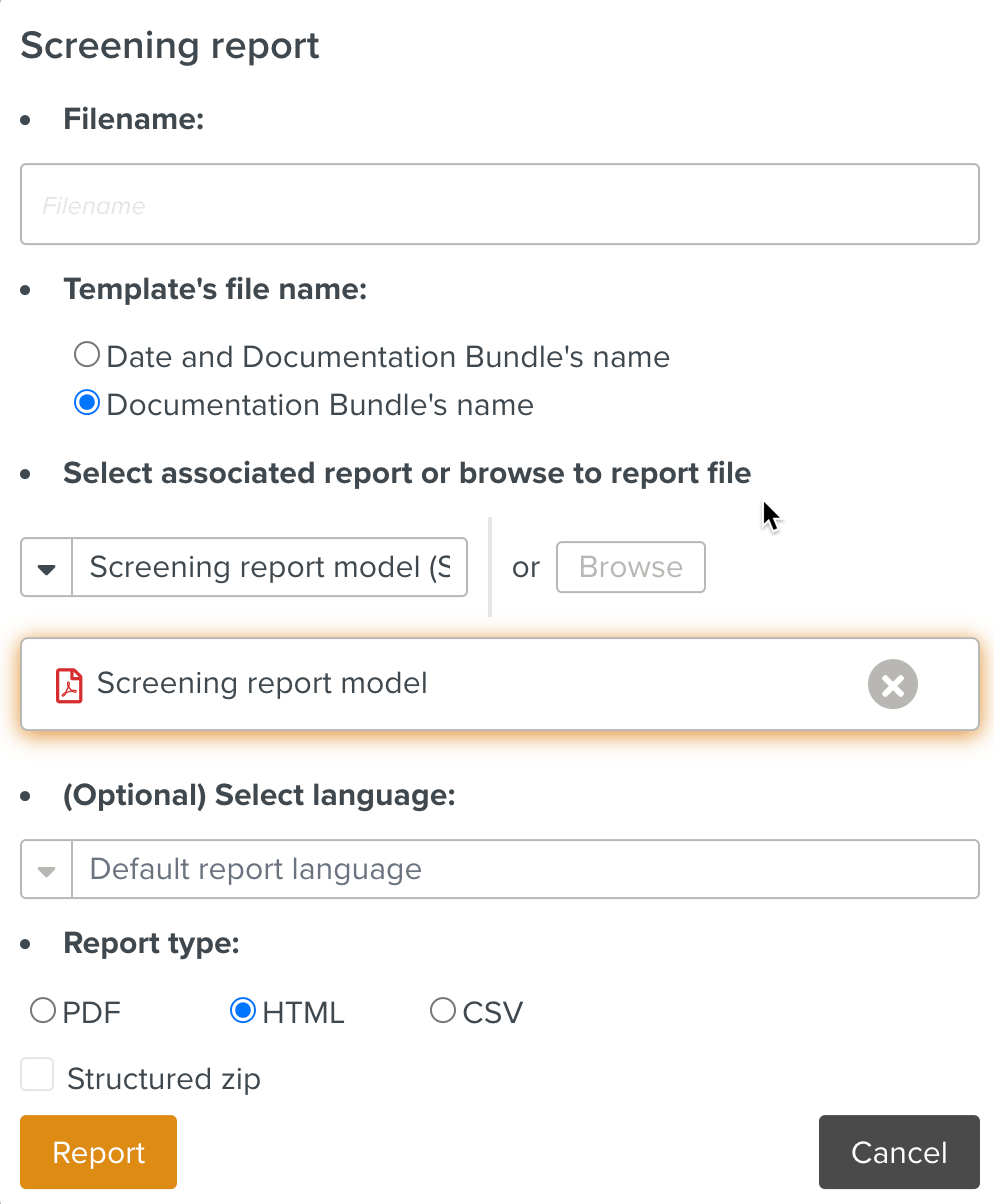Choose the HTML report type radio

(x=242, y=1011)
